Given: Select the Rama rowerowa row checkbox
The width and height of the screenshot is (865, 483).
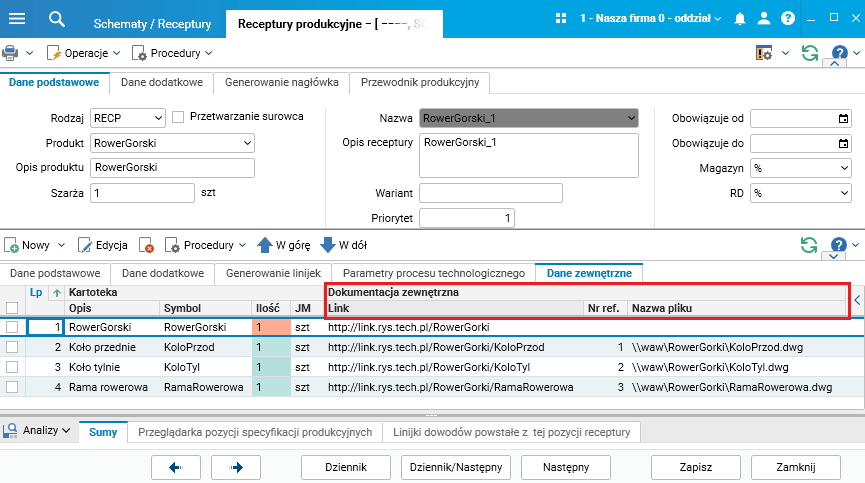Looking at the screenshot, I should [12, 387].
